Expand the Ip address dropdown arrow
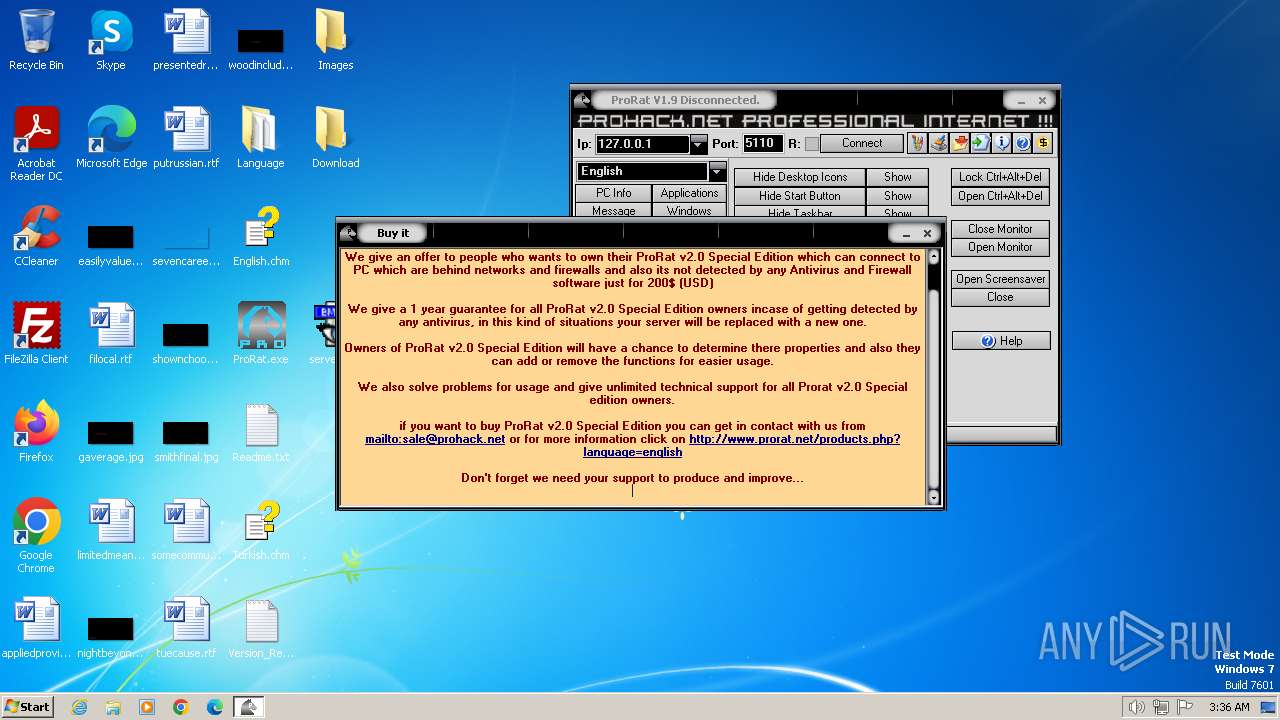This screenshot has height=720, width=1280. click(x=698, y=144)
